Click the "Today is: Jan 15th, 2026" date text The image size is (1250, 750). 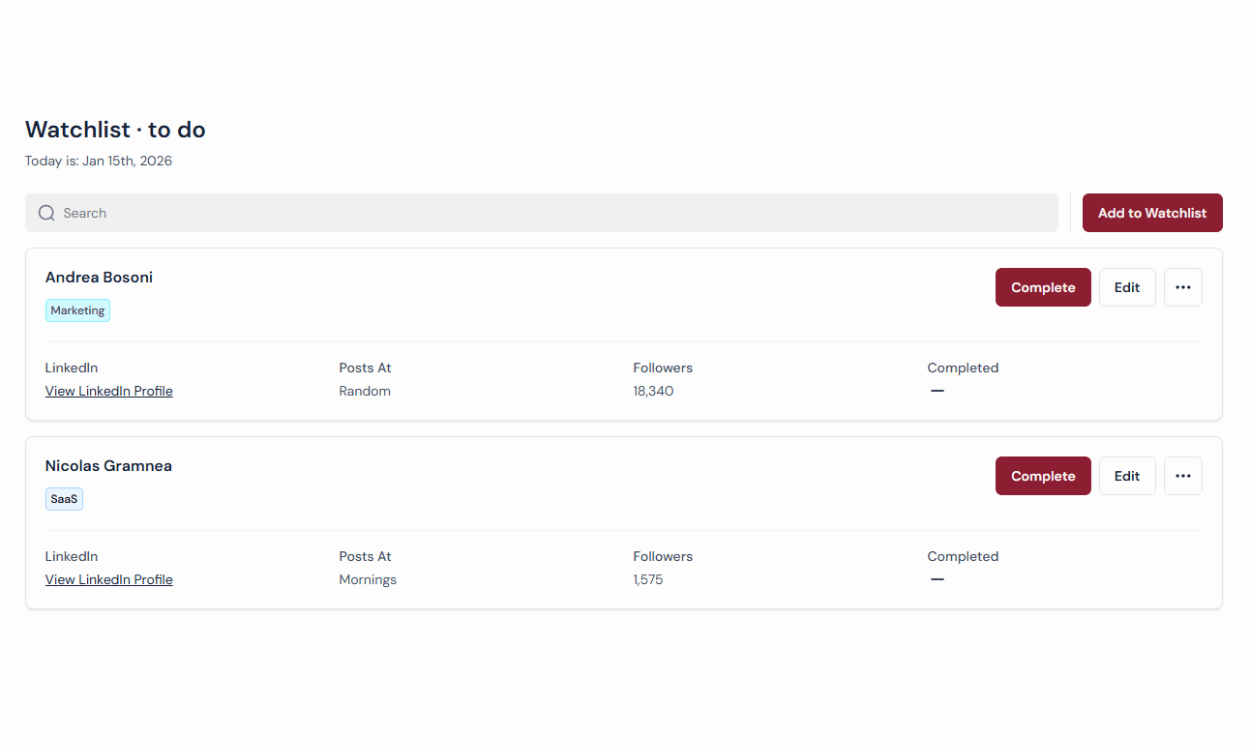[x=98, y=161]
